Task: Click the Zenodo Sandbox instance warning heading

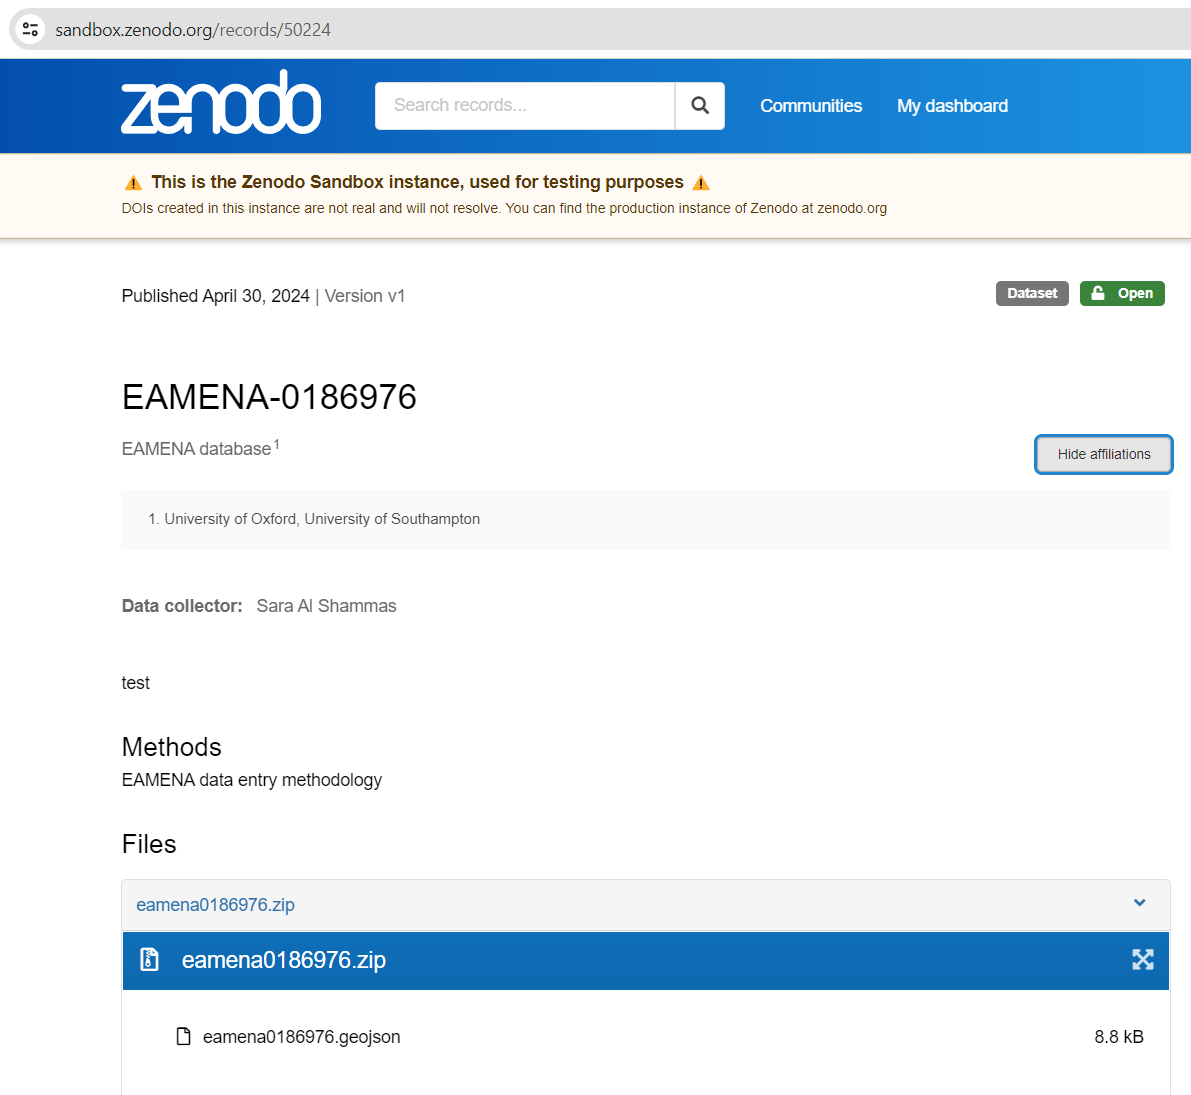Action: (417, 182)
